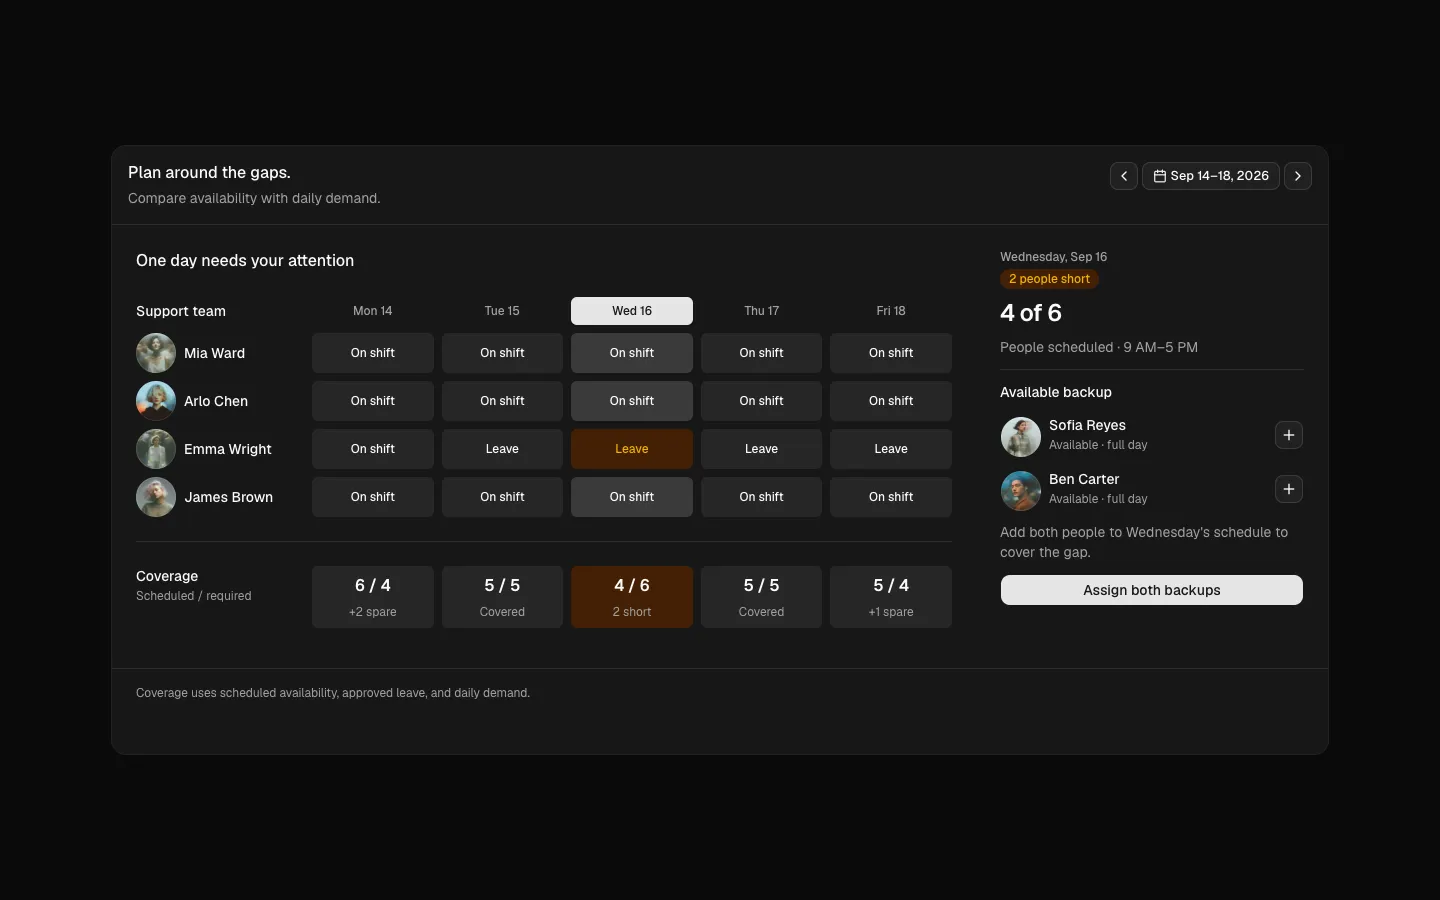Screen dimensions: 1440x900
Task: Open Emma Wright's Wednesday Leave cell
Action: point(632,449)
